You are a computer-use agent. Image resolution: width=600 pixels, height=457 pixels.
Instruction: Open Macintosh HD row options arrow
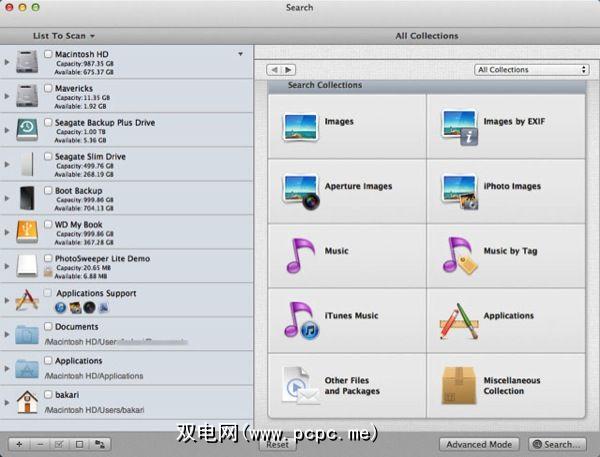pyautogui.click(x=240, y=54)
